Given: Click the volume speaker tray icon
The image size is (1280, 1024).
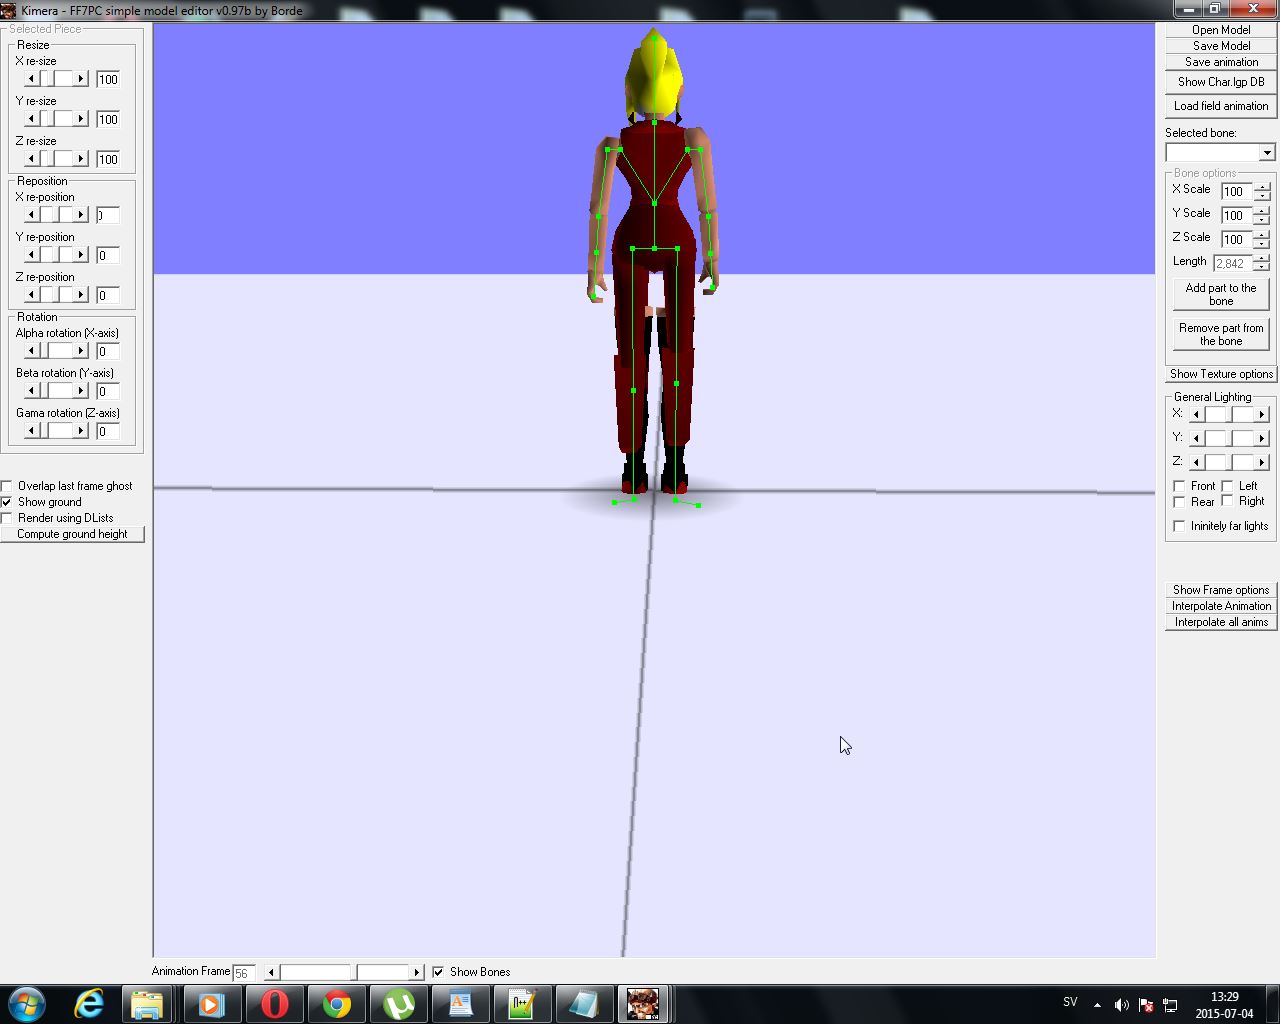Looking at the screenshot, I should point(1121,1005).
